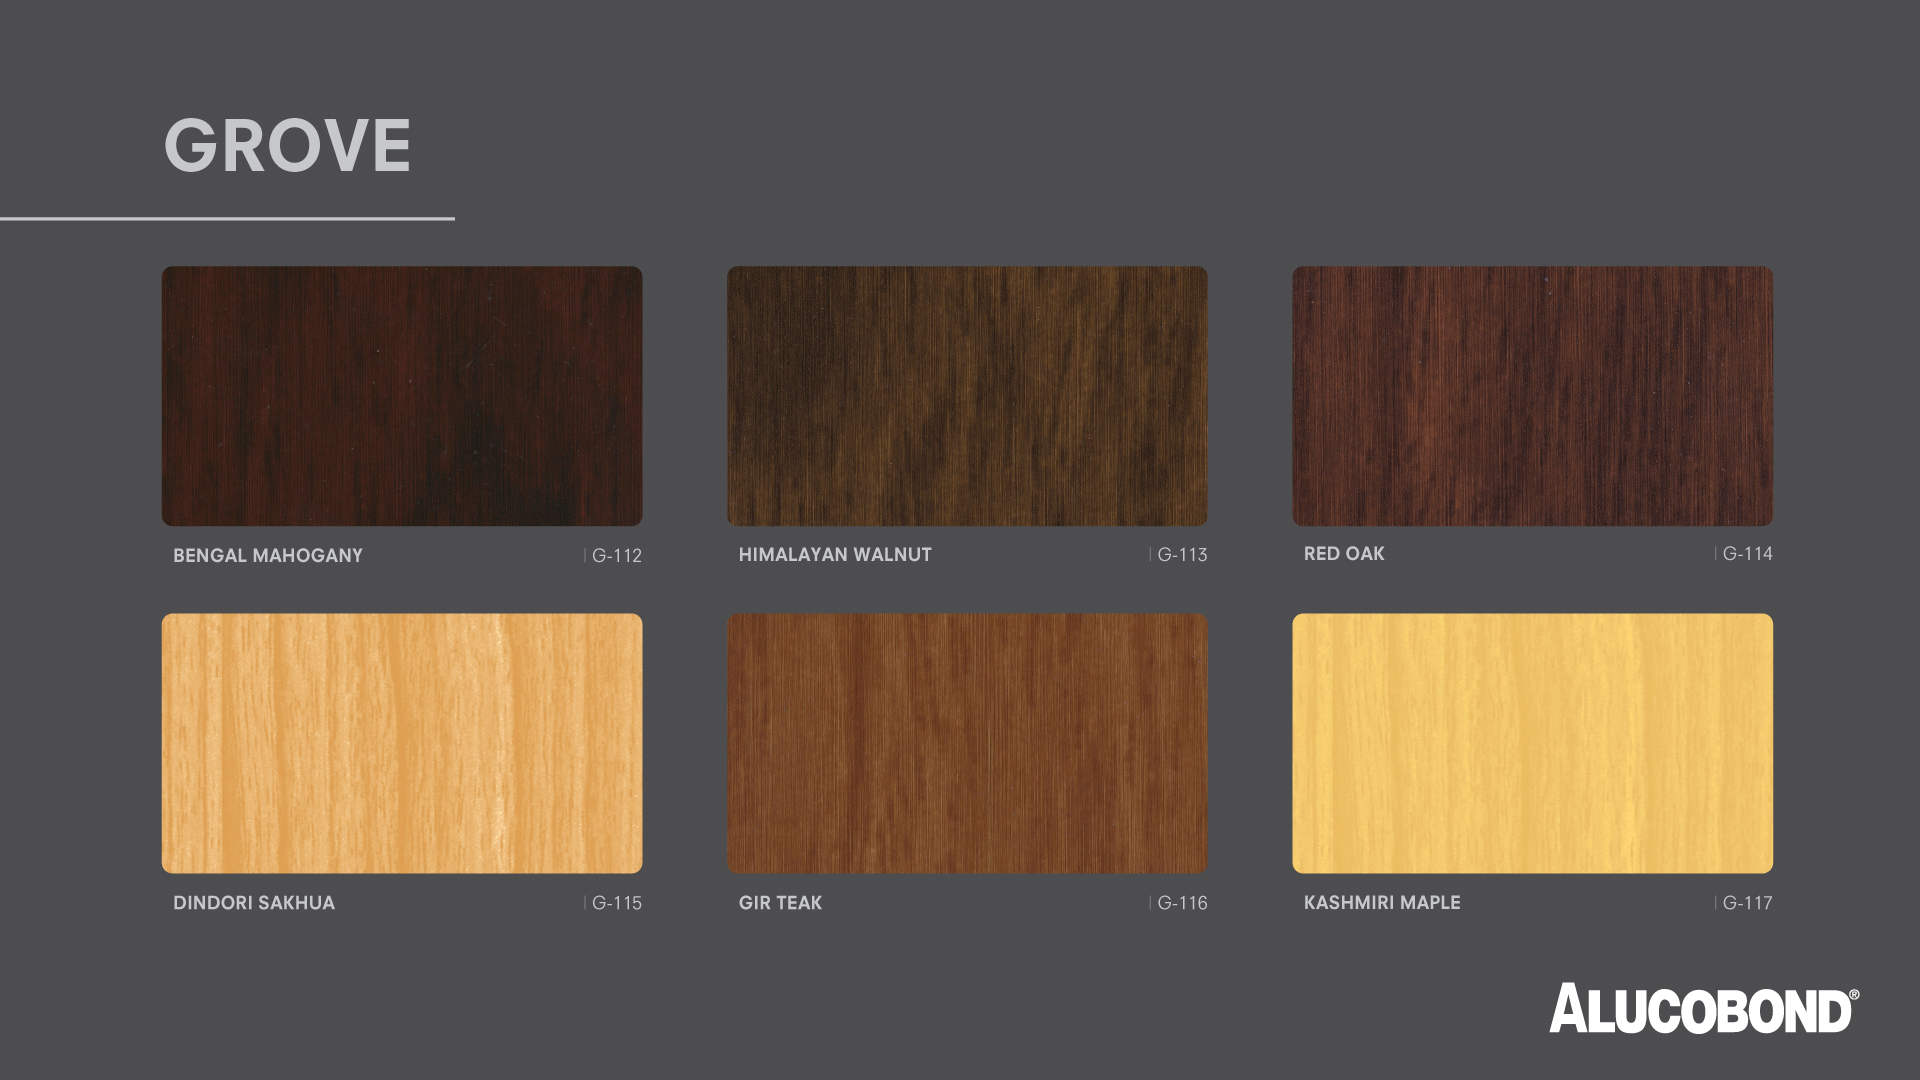Screen dimensions: 1920x1080
Task: Click the code G-116
Action: (x=1182, y=902)
